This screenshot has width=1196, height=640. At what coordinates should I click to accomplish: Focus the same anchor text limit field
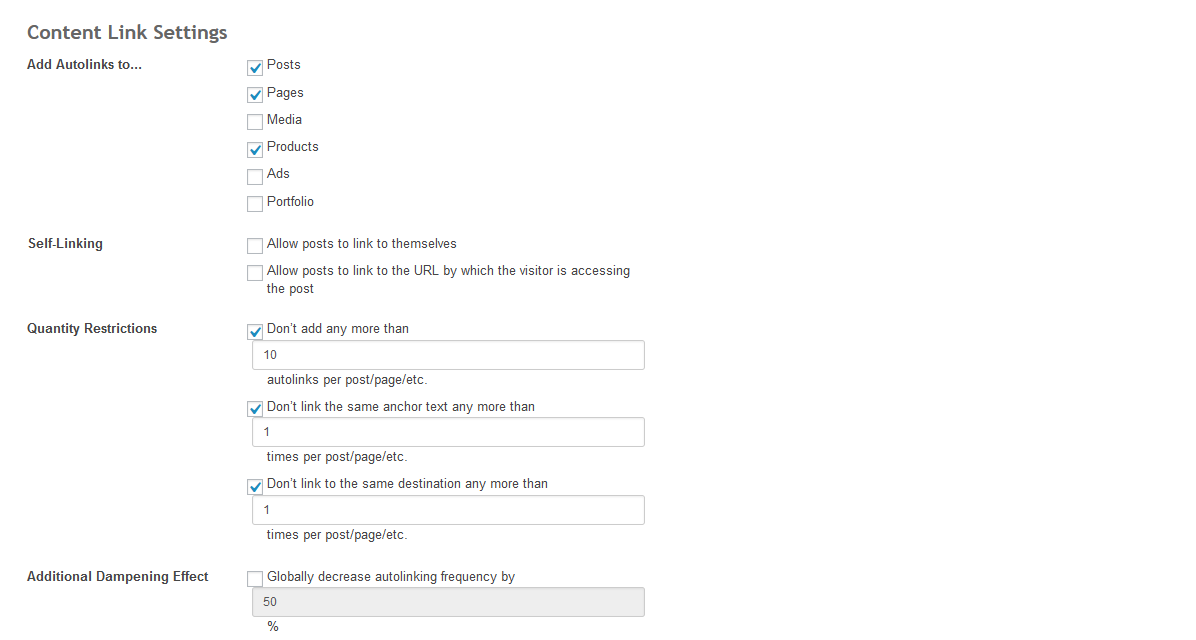tap(448, 432)
